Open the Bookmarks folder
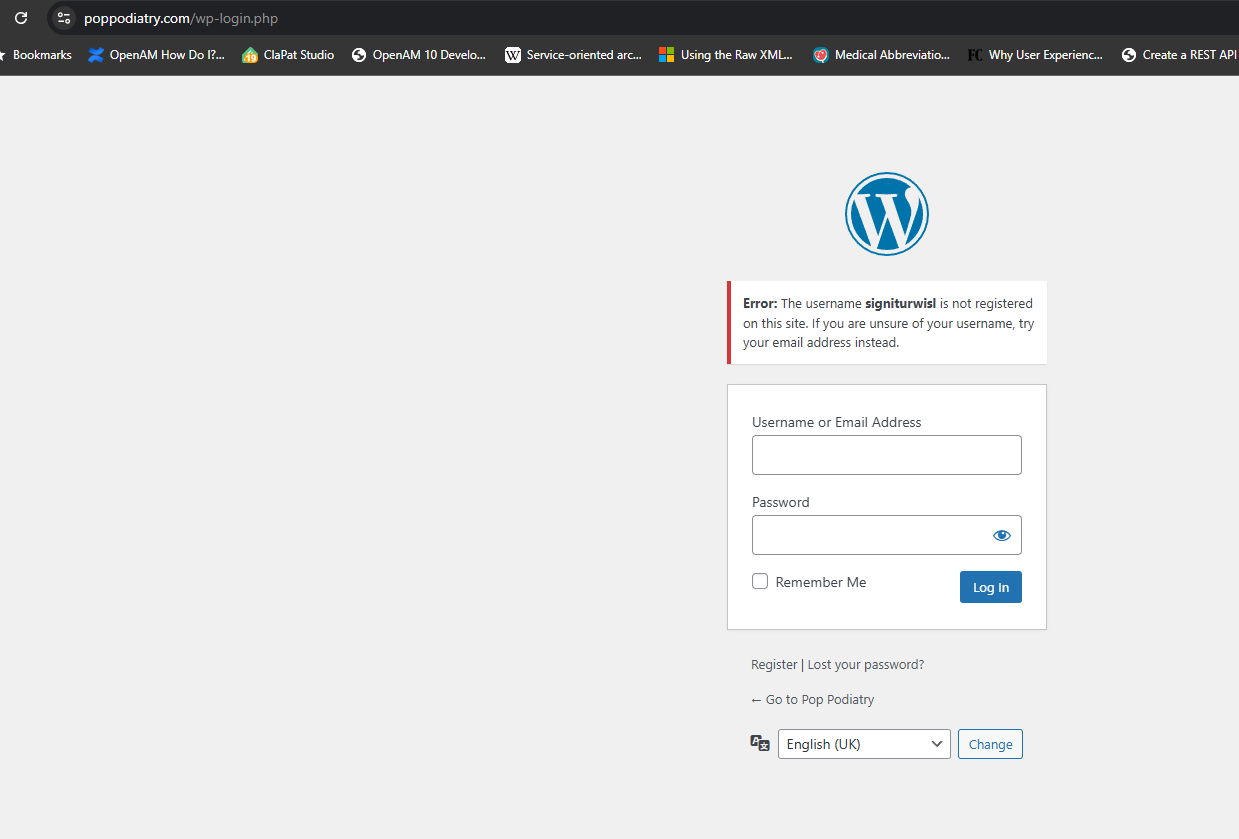The height and width of the screenshot is (839, 1239). click(36, 55)
